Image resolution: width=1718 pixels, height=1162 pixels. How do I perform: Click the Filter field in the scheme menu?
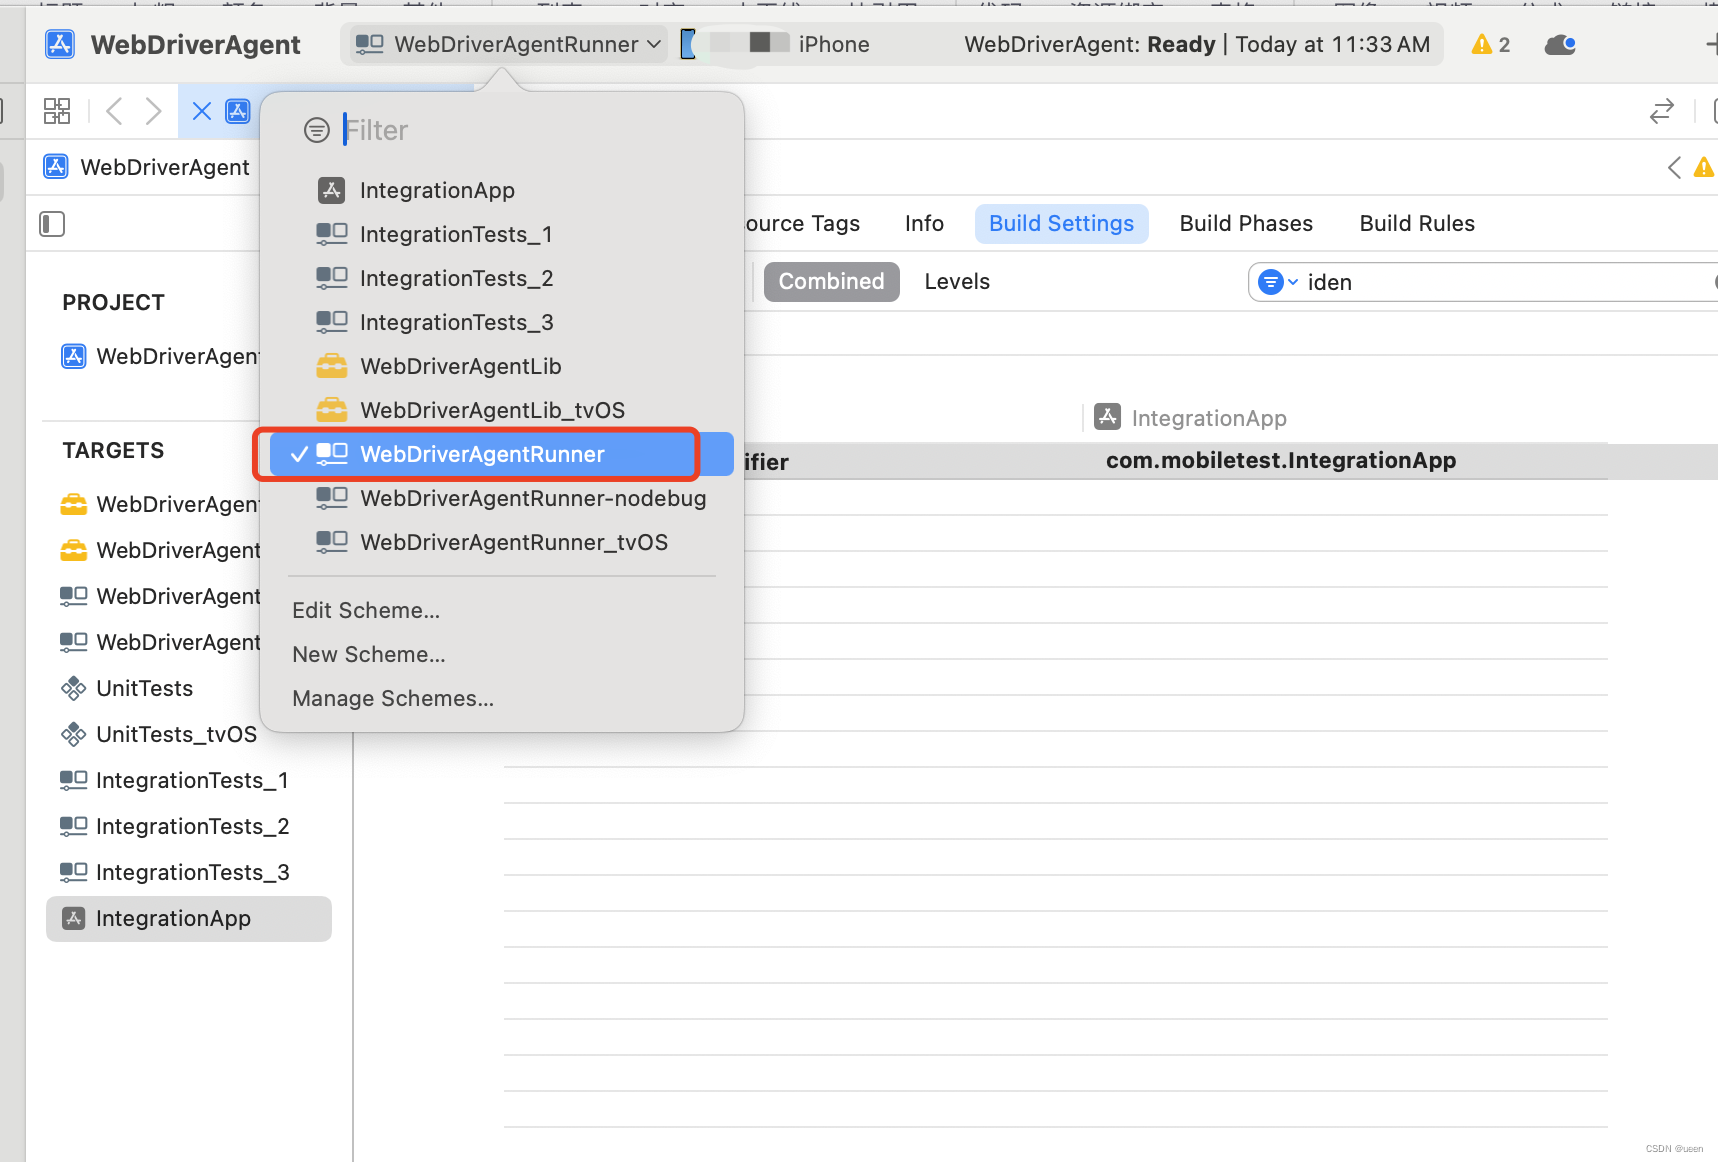[450, 129]
